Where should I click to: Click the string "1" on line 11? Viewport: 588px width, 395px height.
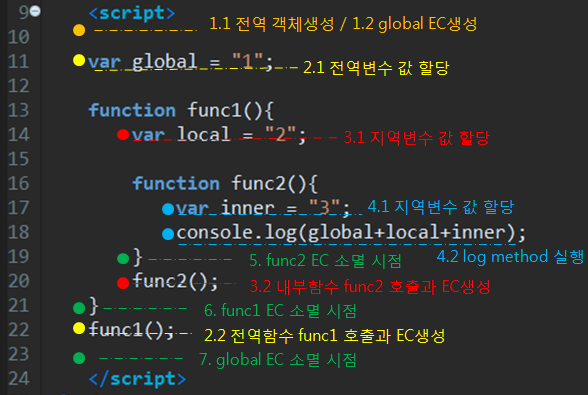pyautogui.click(x=248, y=61)
